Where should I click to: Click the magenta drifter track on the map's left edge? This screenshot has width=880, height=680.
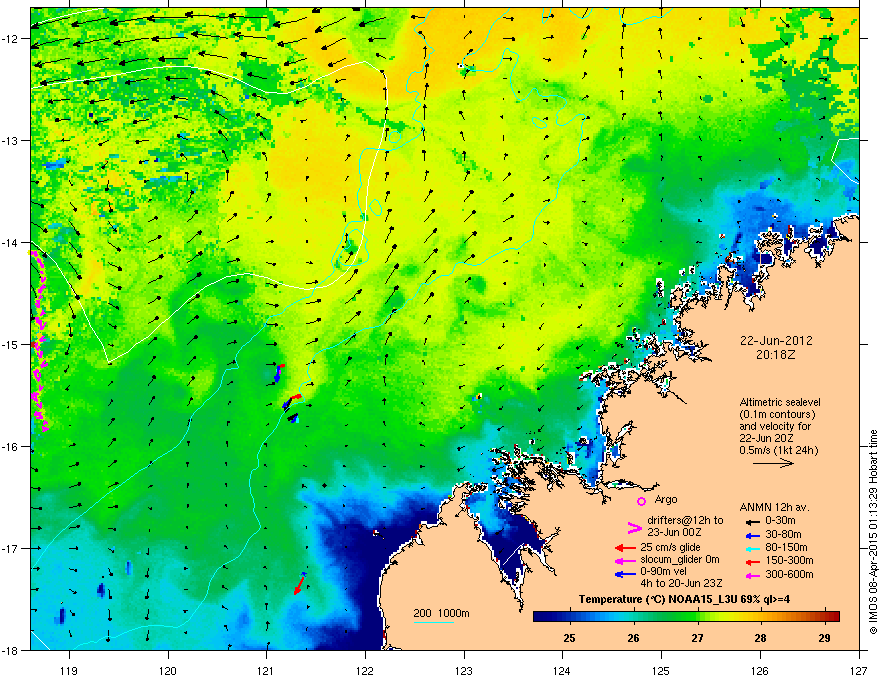pos(39,341)
